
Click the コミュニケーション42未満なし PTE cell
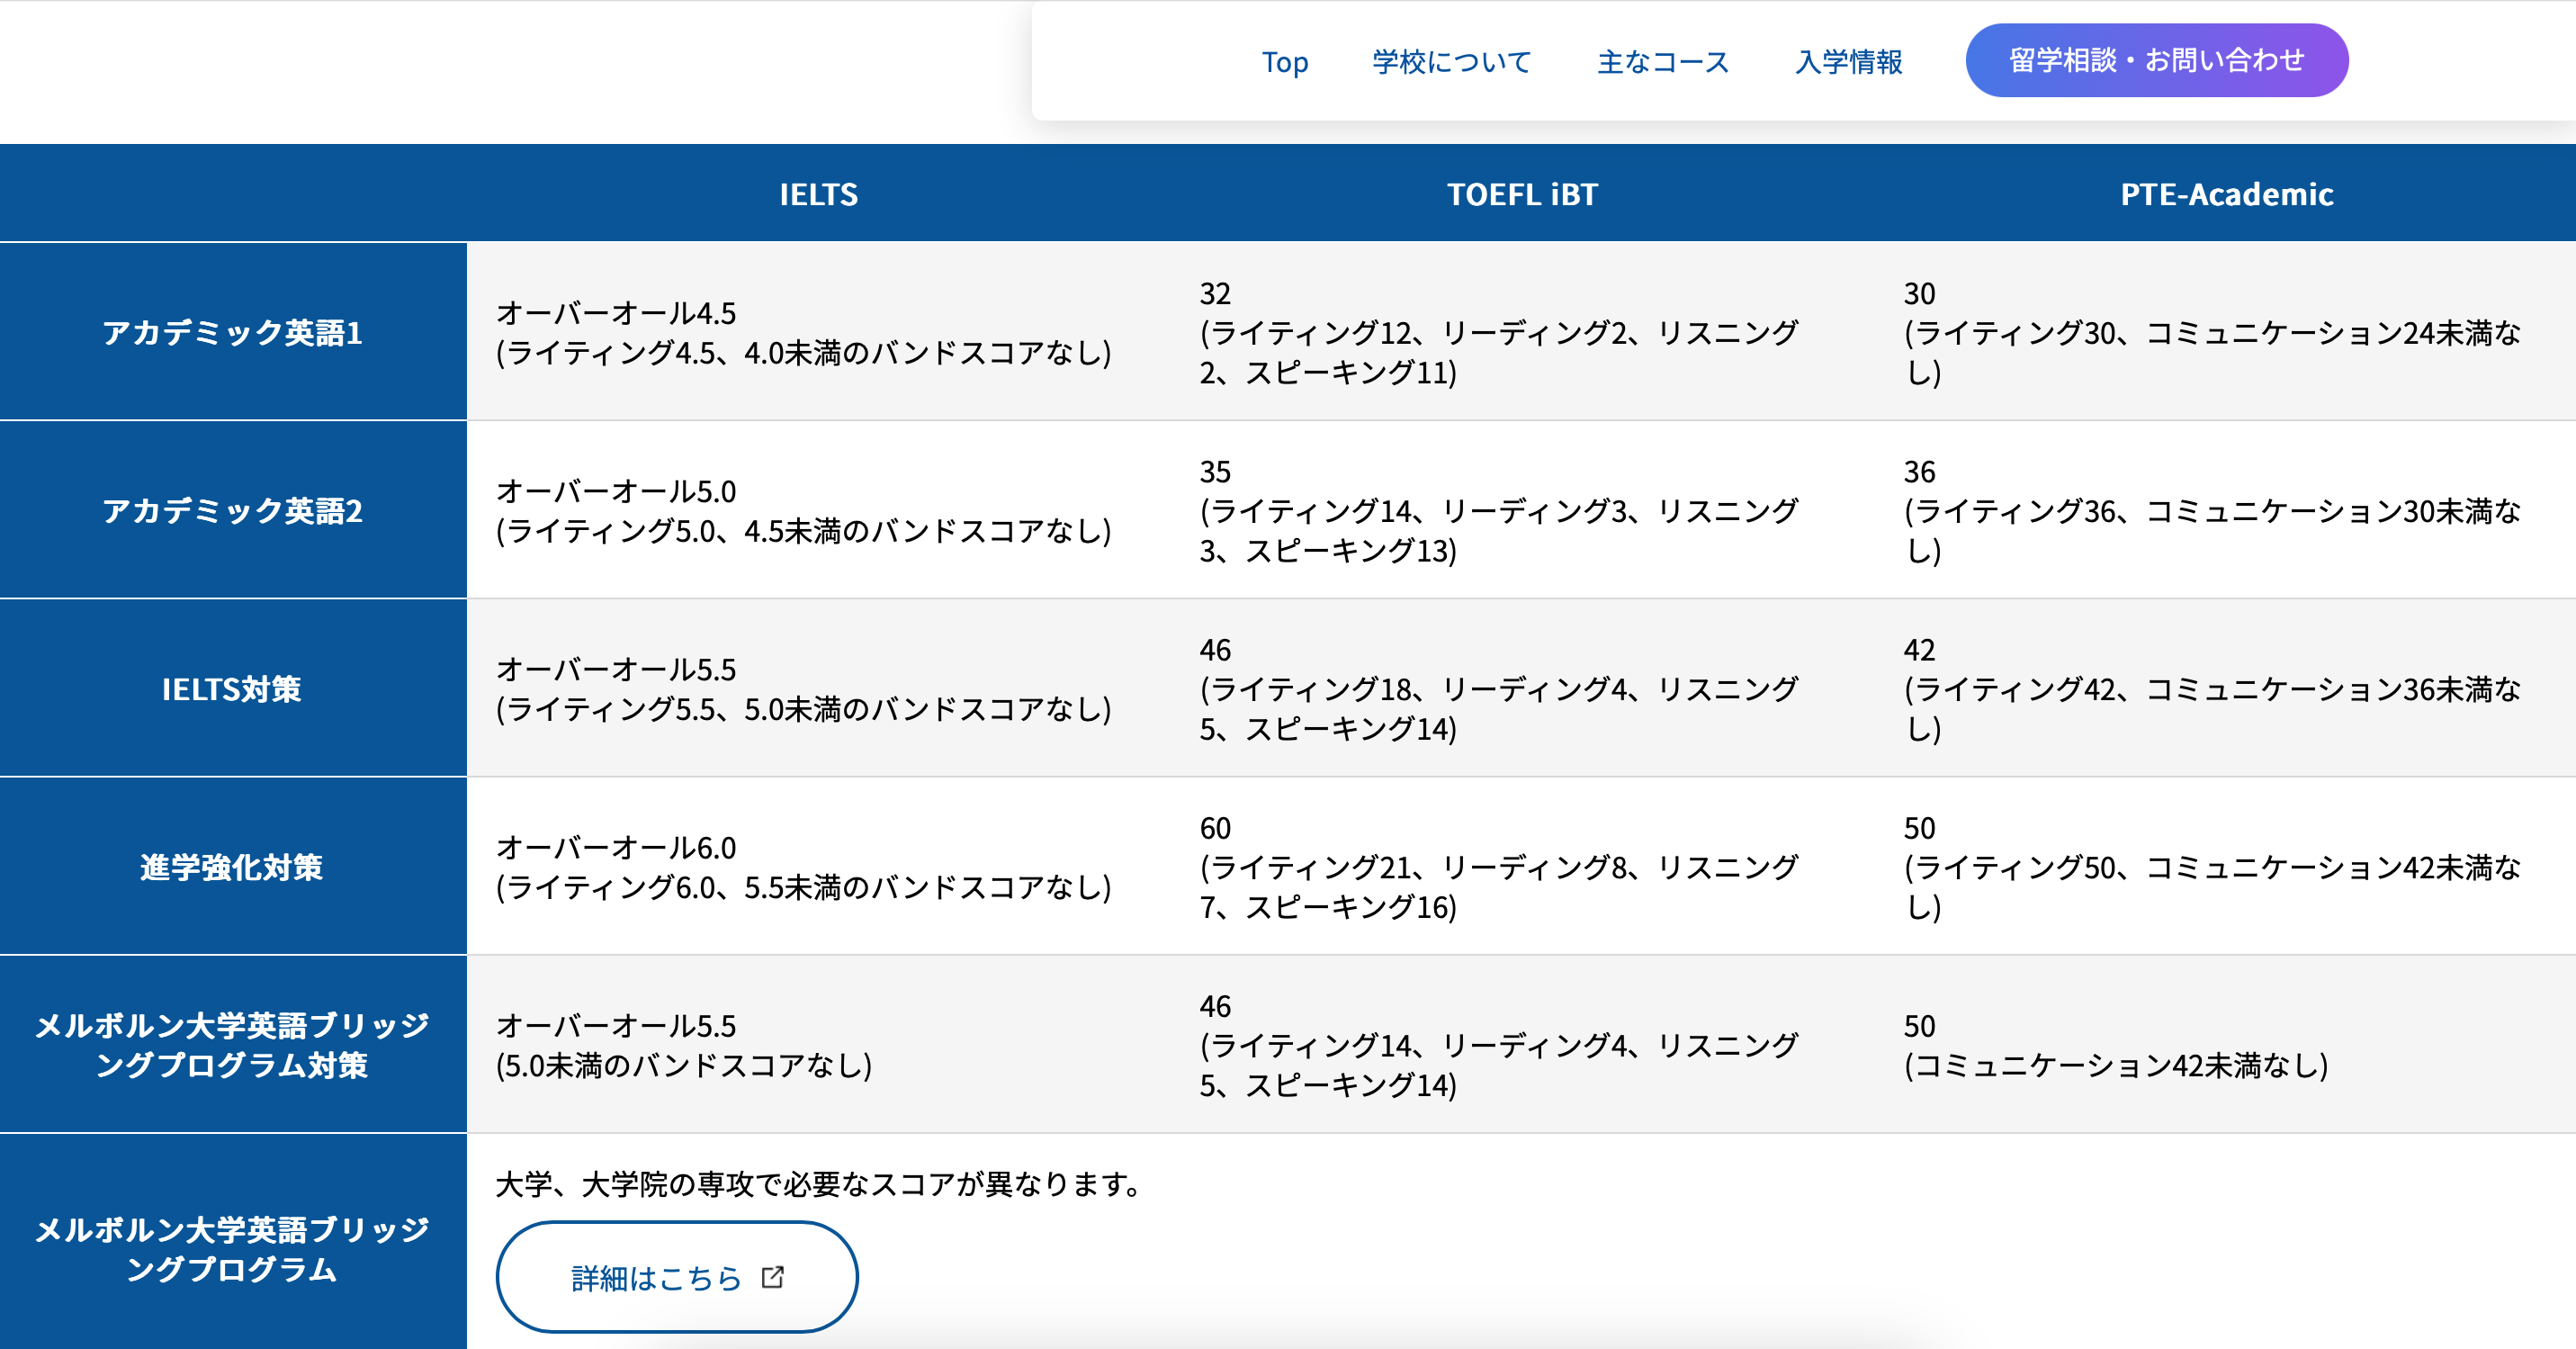coord(2226,1044)
